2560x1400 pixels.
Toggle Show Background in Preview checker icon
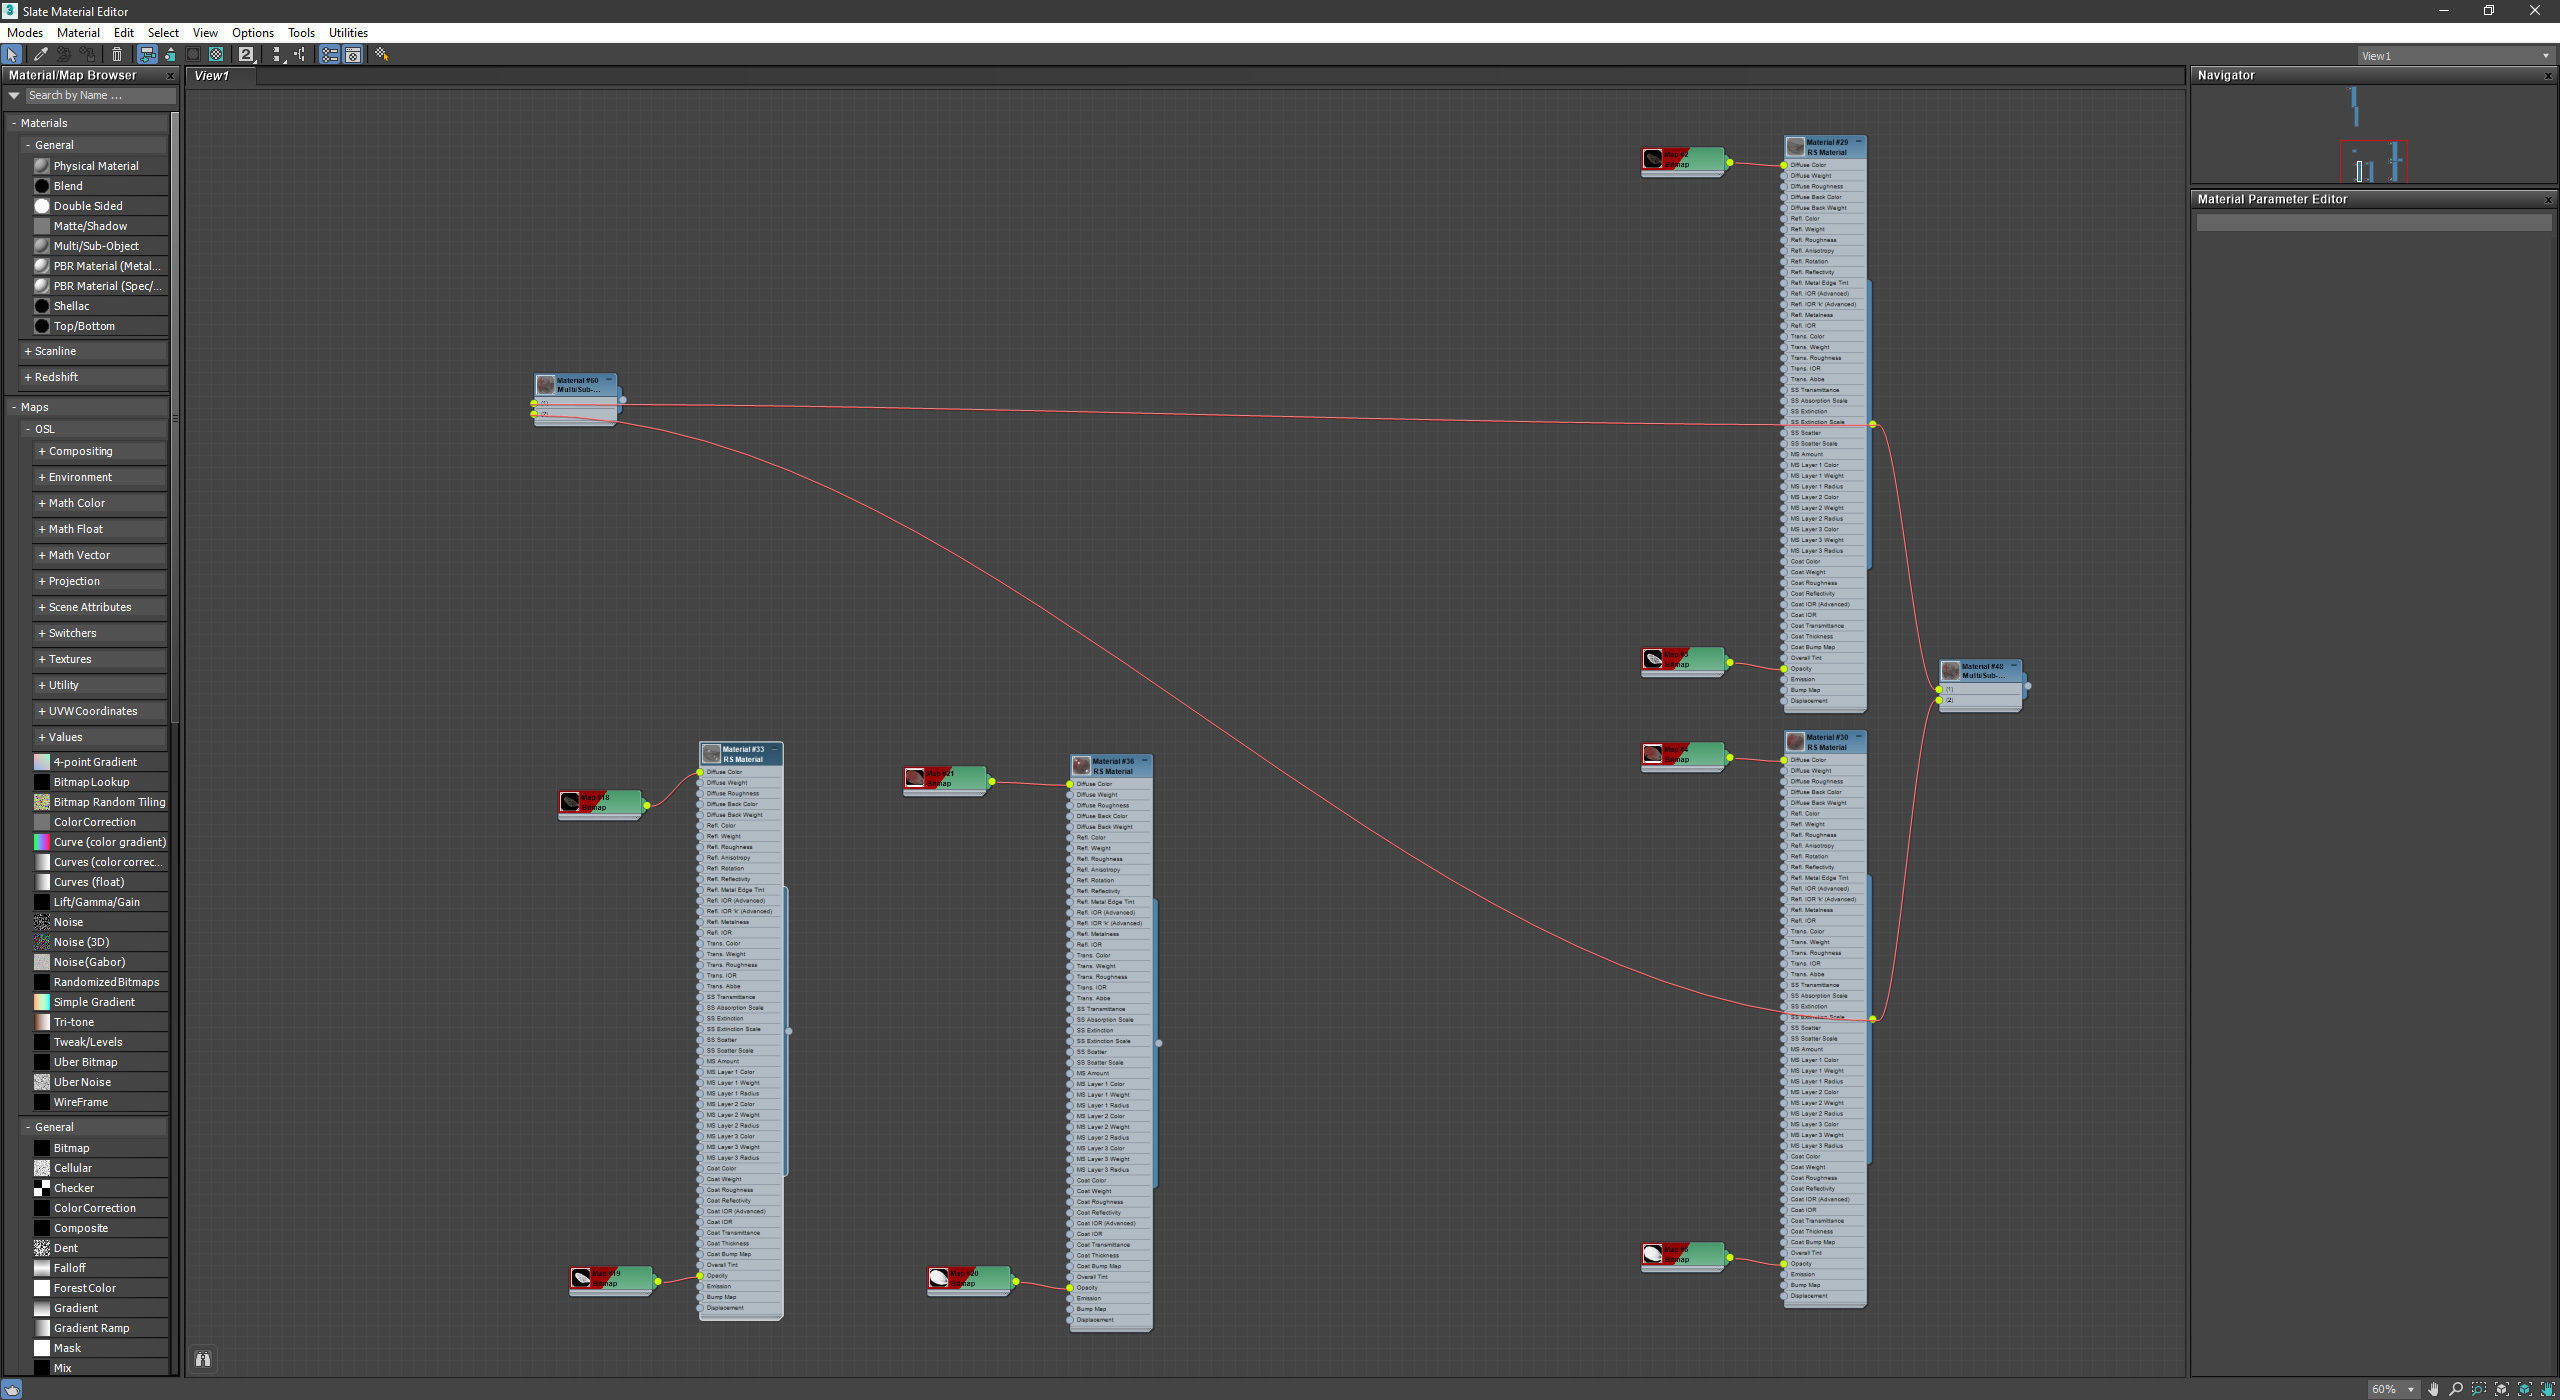coord(216,55)
